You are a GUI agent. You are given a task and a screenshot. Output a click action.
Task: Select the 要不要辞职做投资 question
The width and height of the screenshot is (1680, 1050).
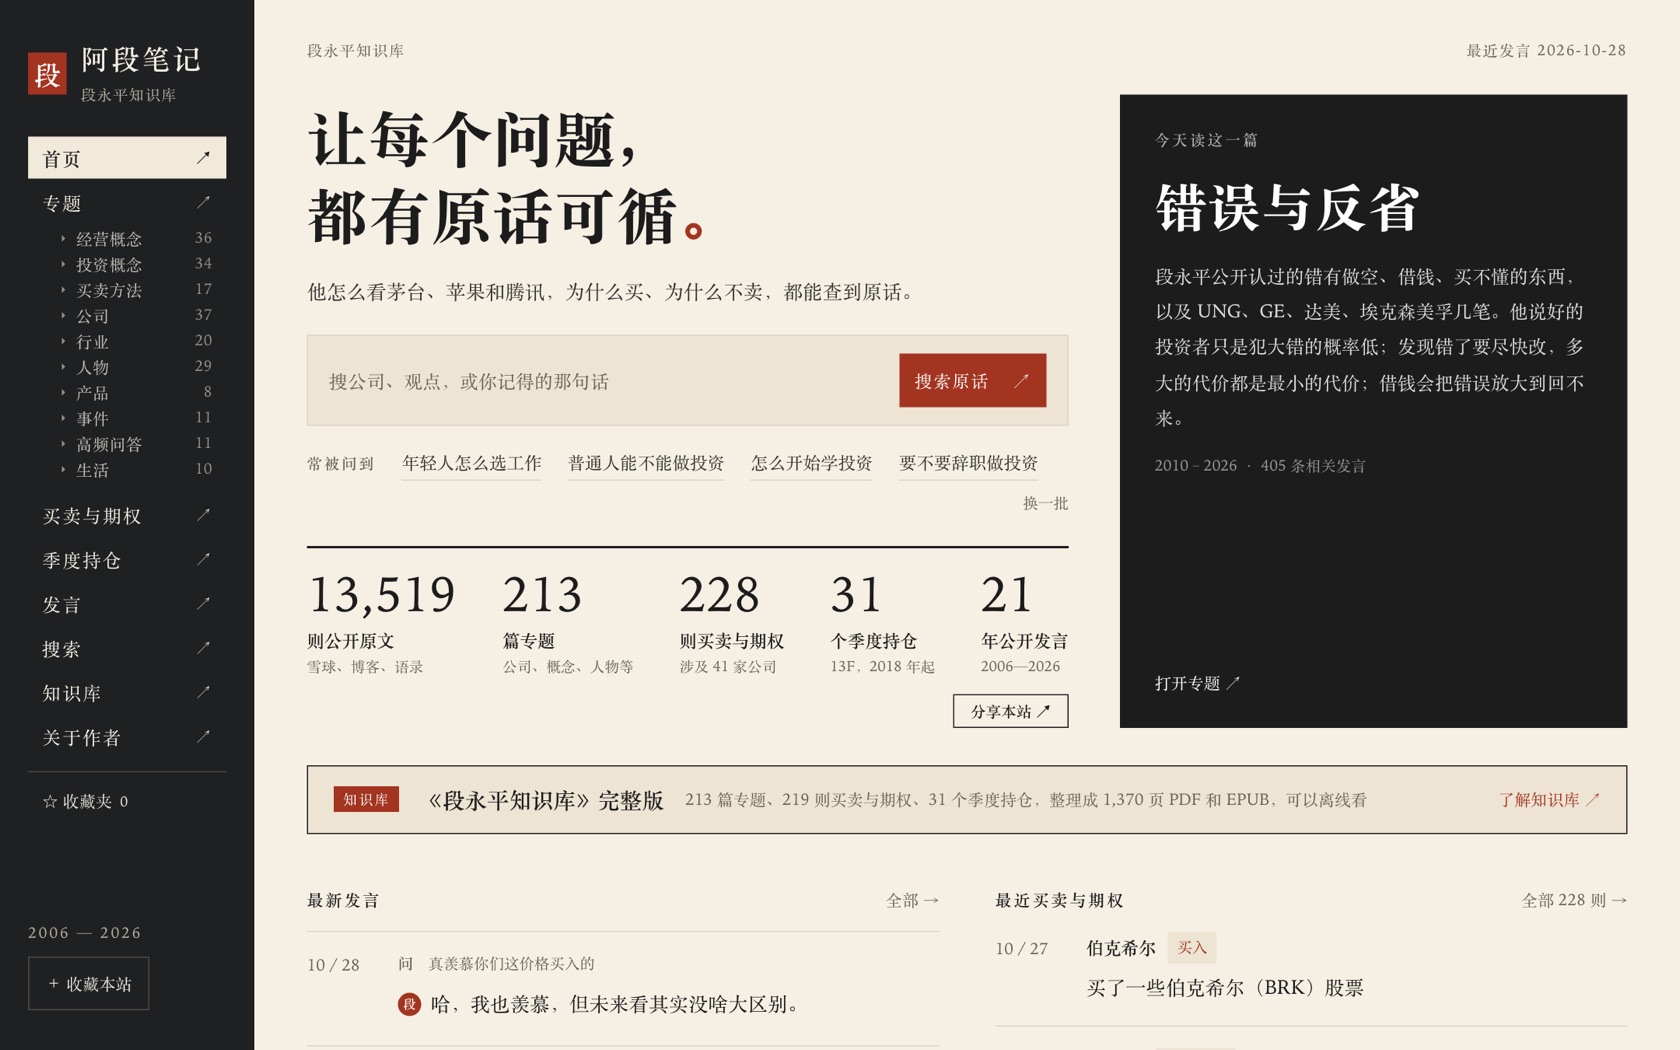968,463
